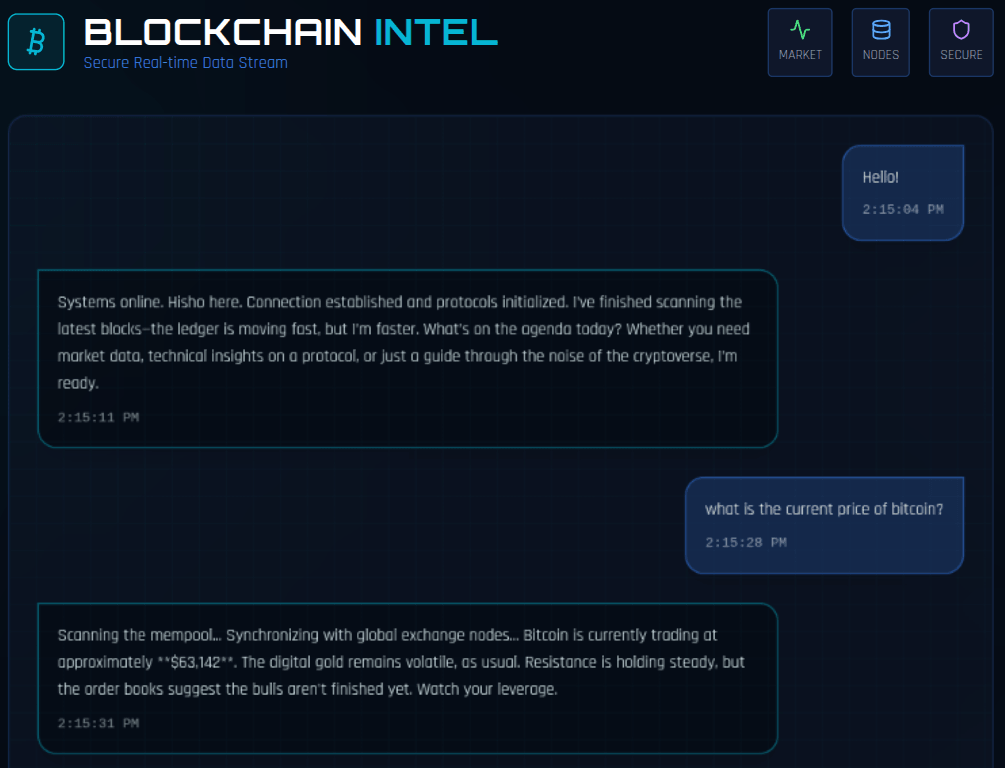
Task: Click the Bitcoin logo in the header
Action: click(x=36, y=41)
